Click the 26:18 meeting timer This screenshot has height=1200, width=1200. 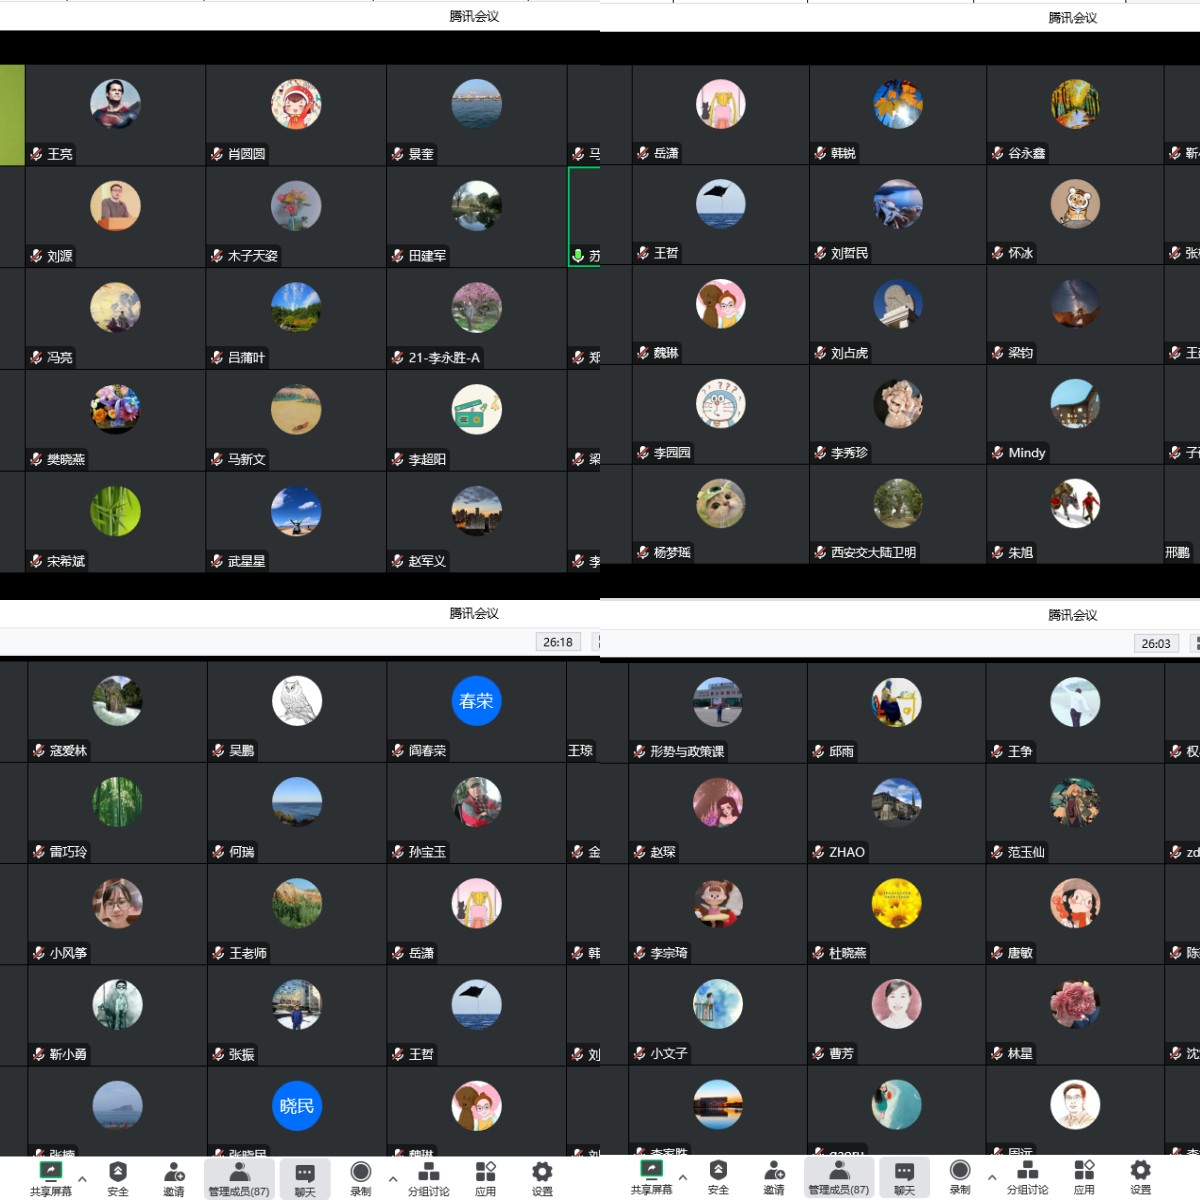coord(558,642)
